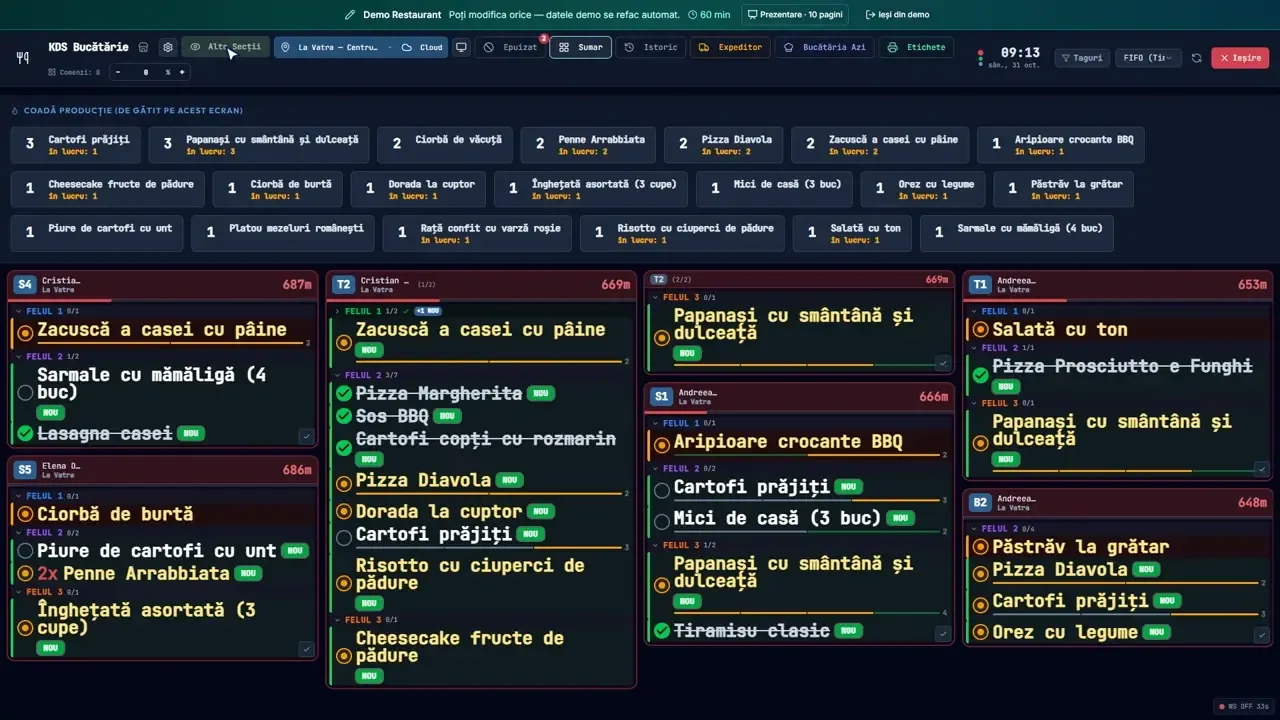Click the red Ieșire button
The height and width of the screenshot is (720, 1280).
tap(1240, 58)
